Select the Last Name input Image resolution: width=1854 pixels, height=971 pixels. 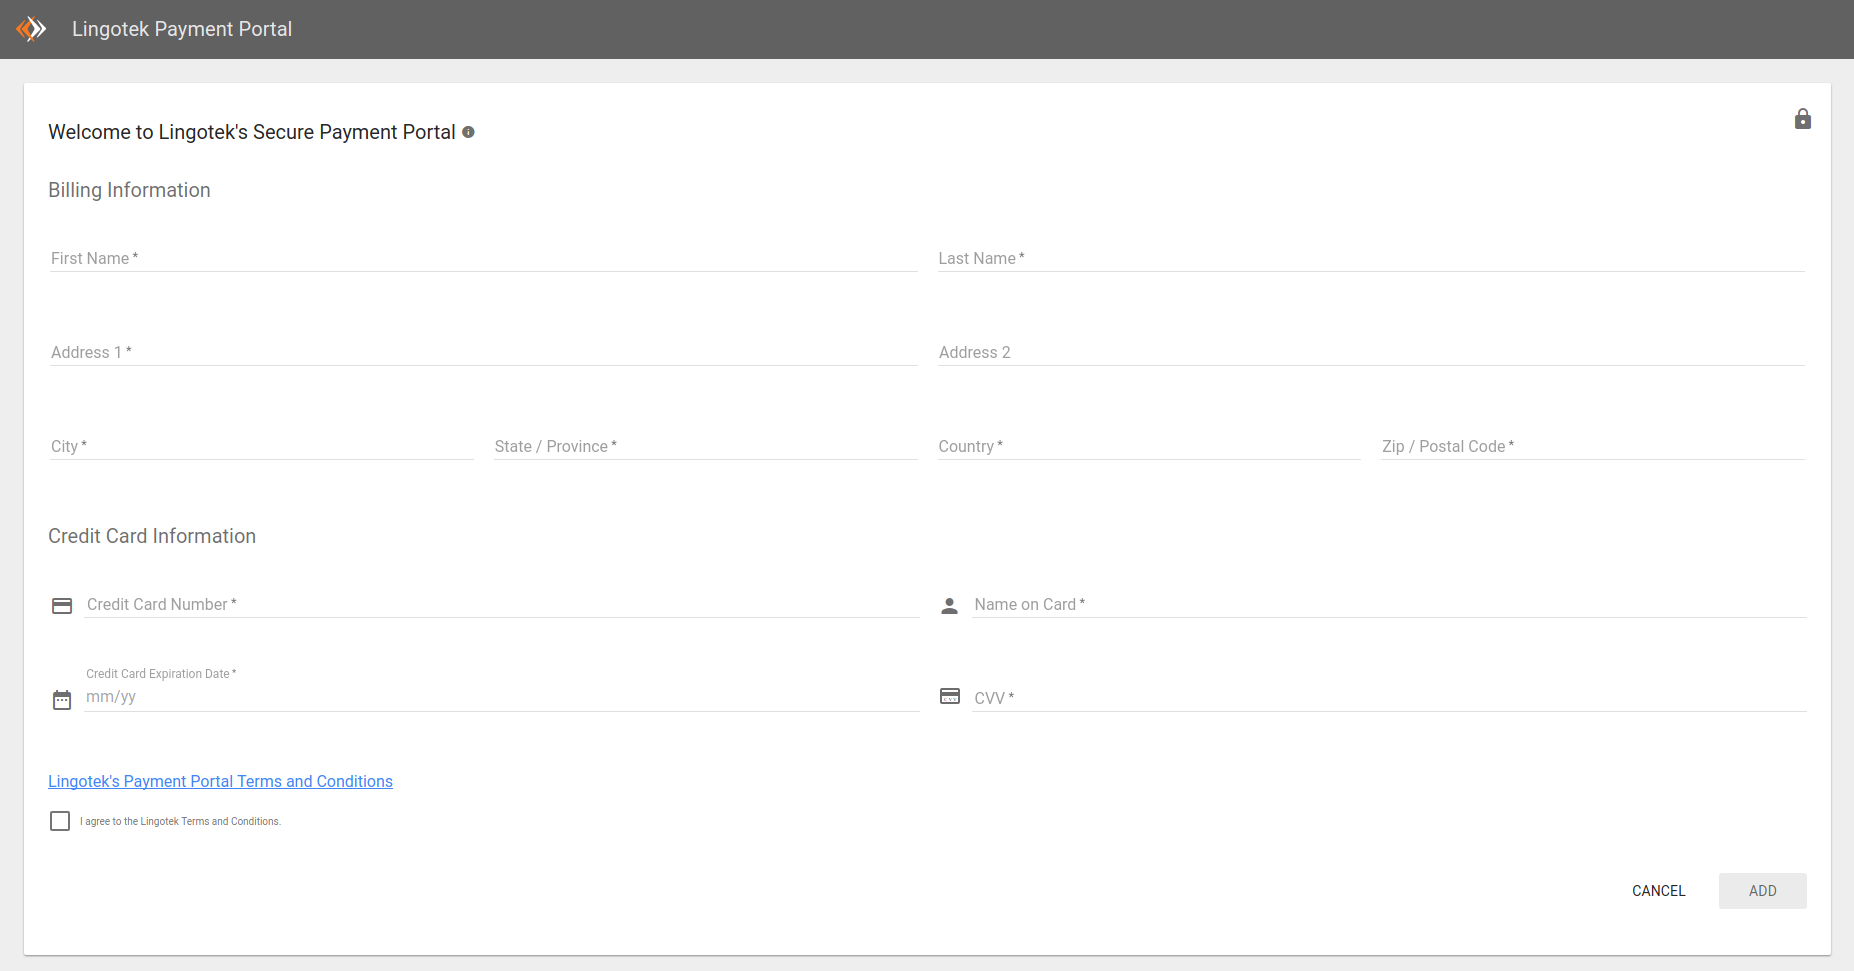(x=1370, y=258)
